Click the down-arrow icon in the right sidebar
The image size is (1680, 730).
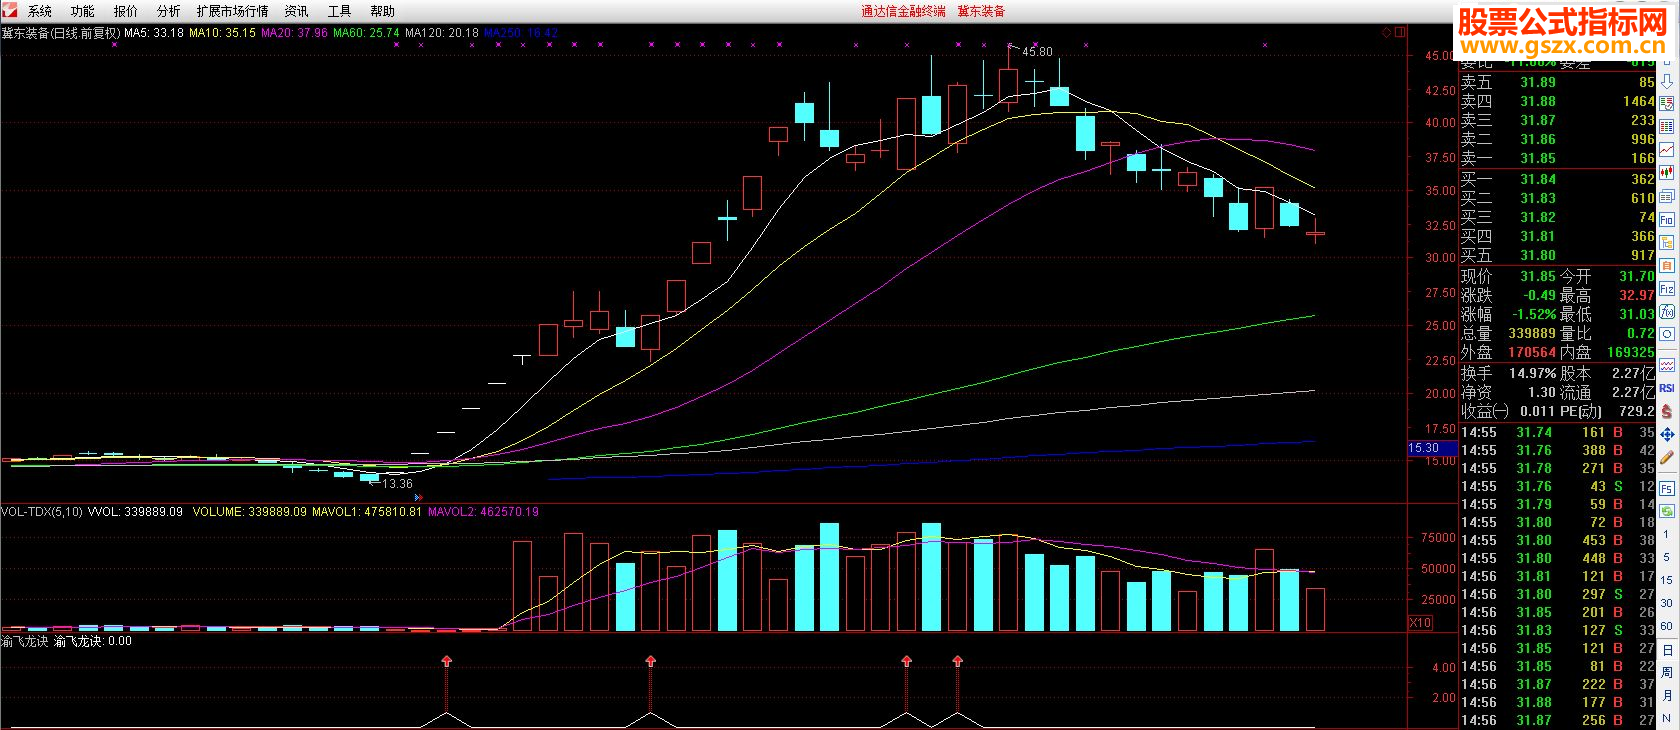[x=1667, y=82]
